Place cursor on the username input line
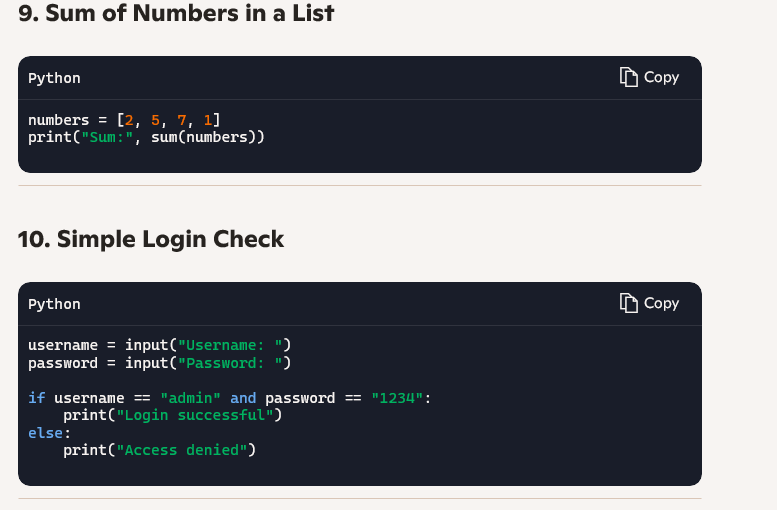The width and height of the screenshot is (777, 510). pyautogui.click(x=159, y=346)
